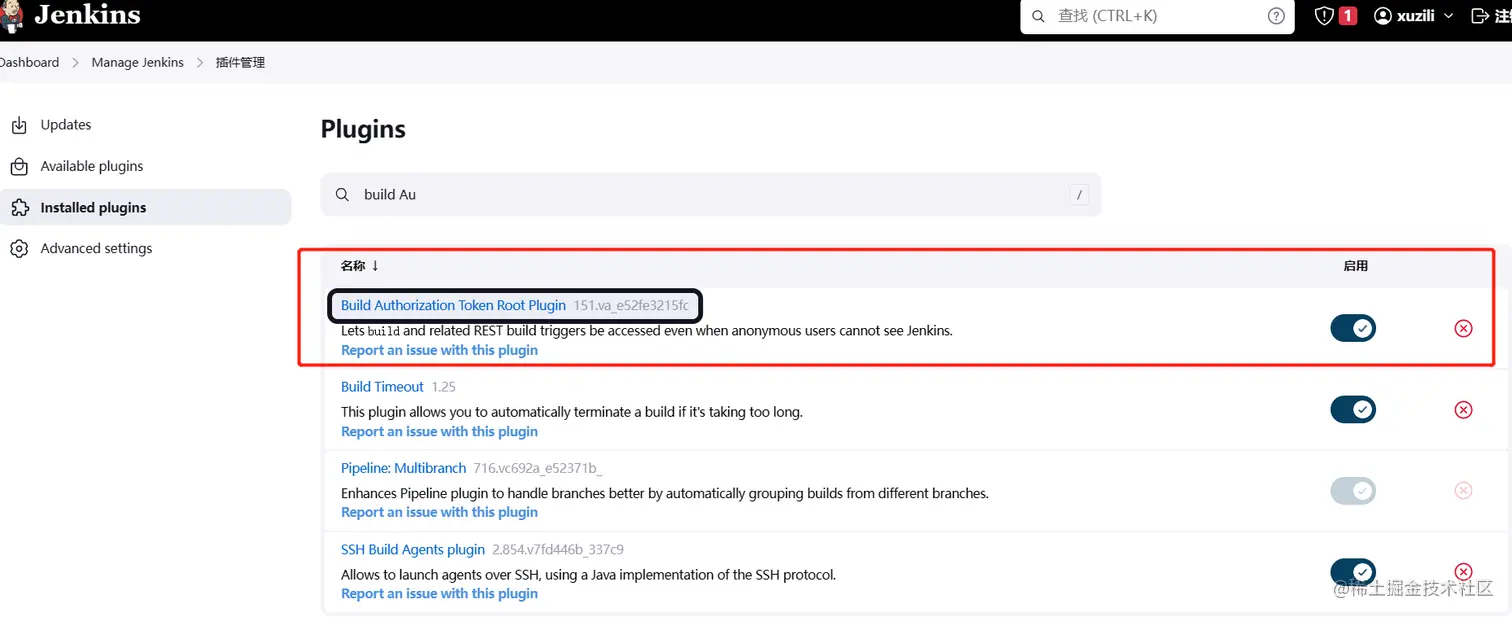The image size is (1512, 617).
Task: Go to Dashboard breadcrumb
Action: click(x=29, y=62)
